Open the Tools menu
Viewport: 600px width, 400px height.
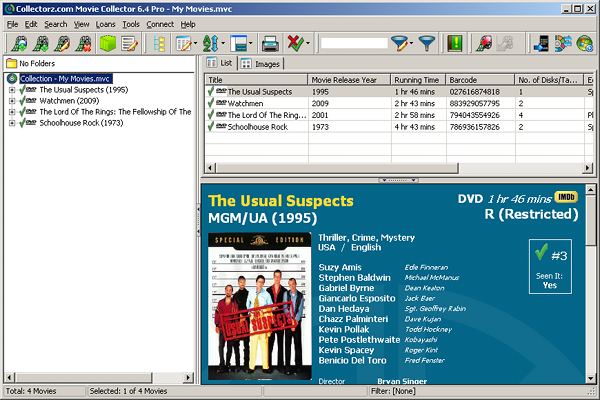click(x=131, y=24)
